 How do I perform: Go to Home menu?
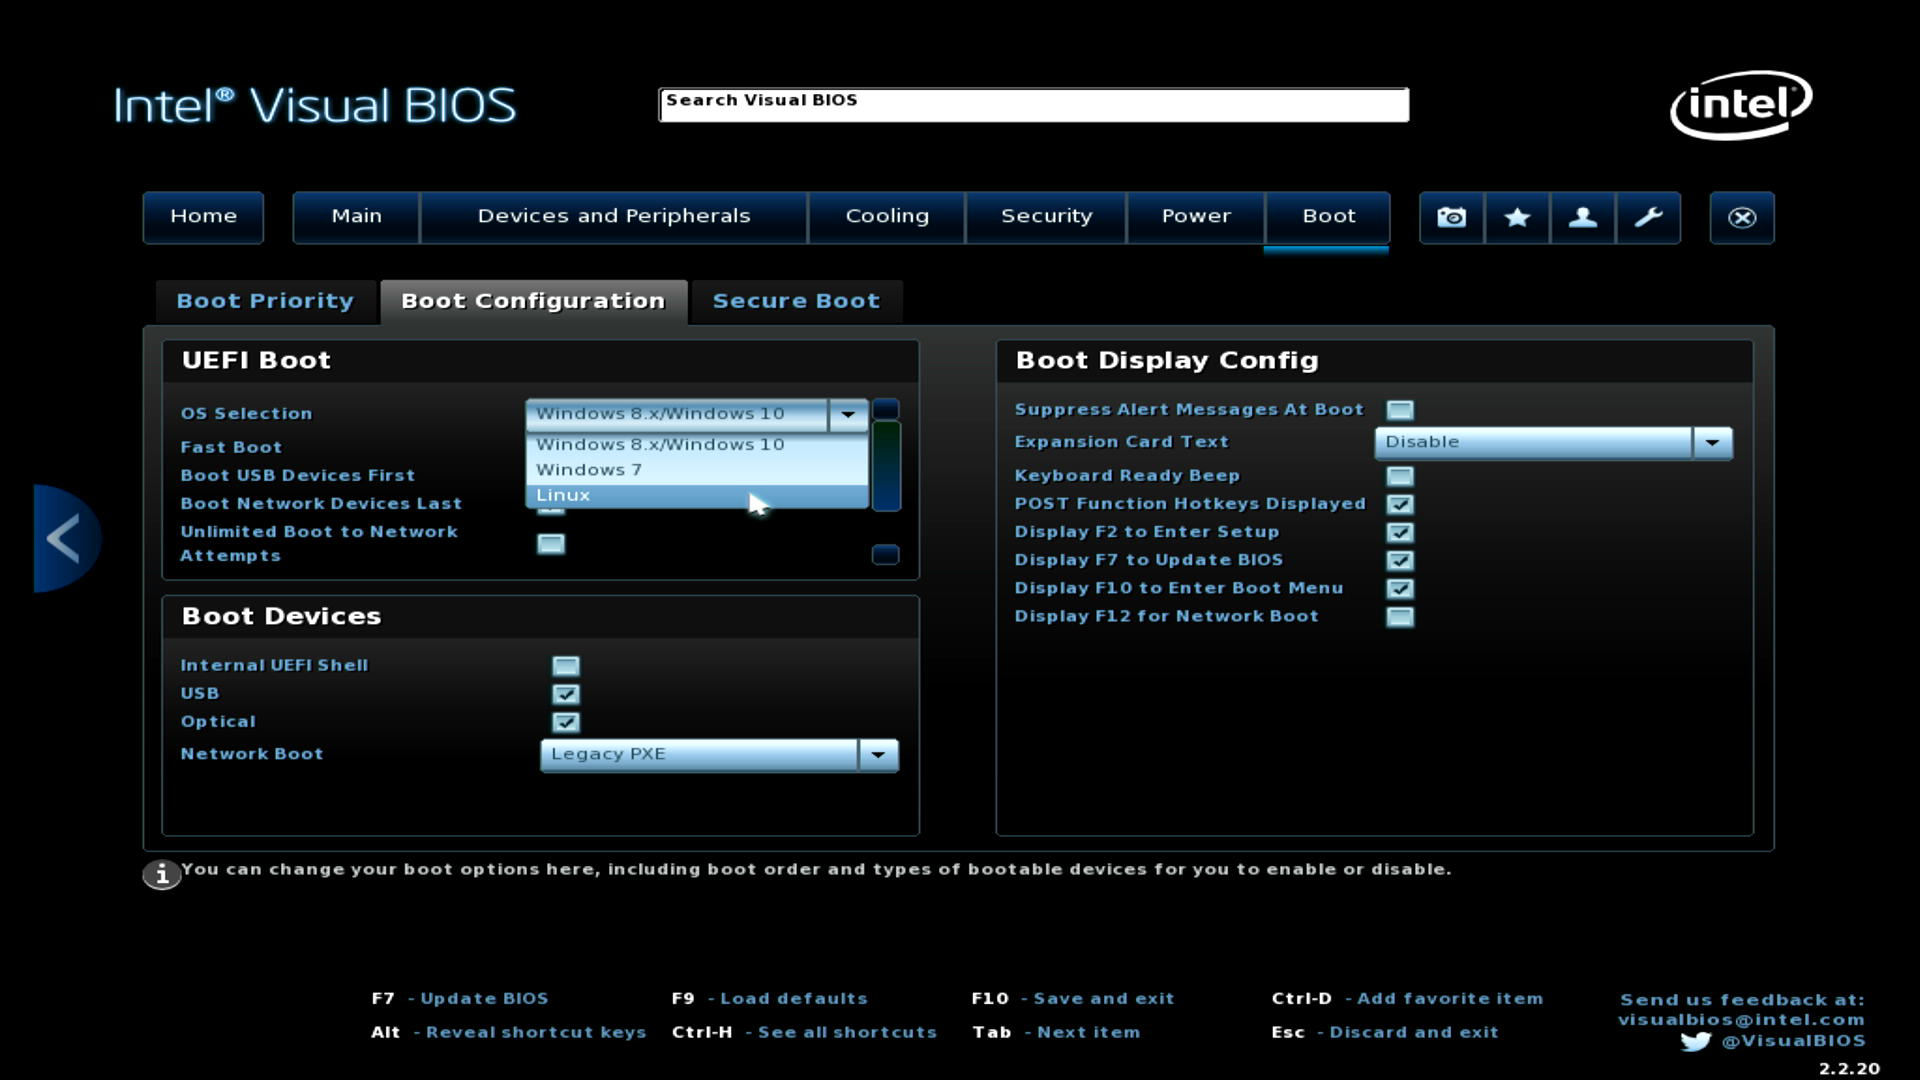[x=203, y=217]
